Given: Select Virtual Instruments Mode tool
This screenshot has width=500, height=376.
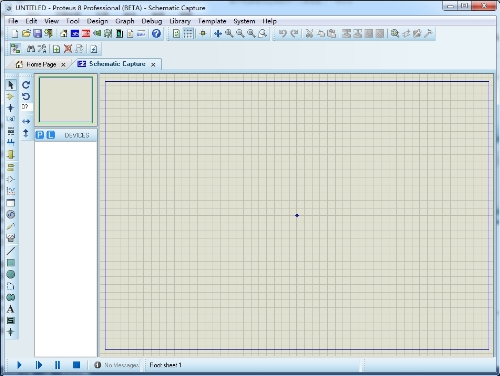Looking at the screenshot, I should (x=11, y=238).
